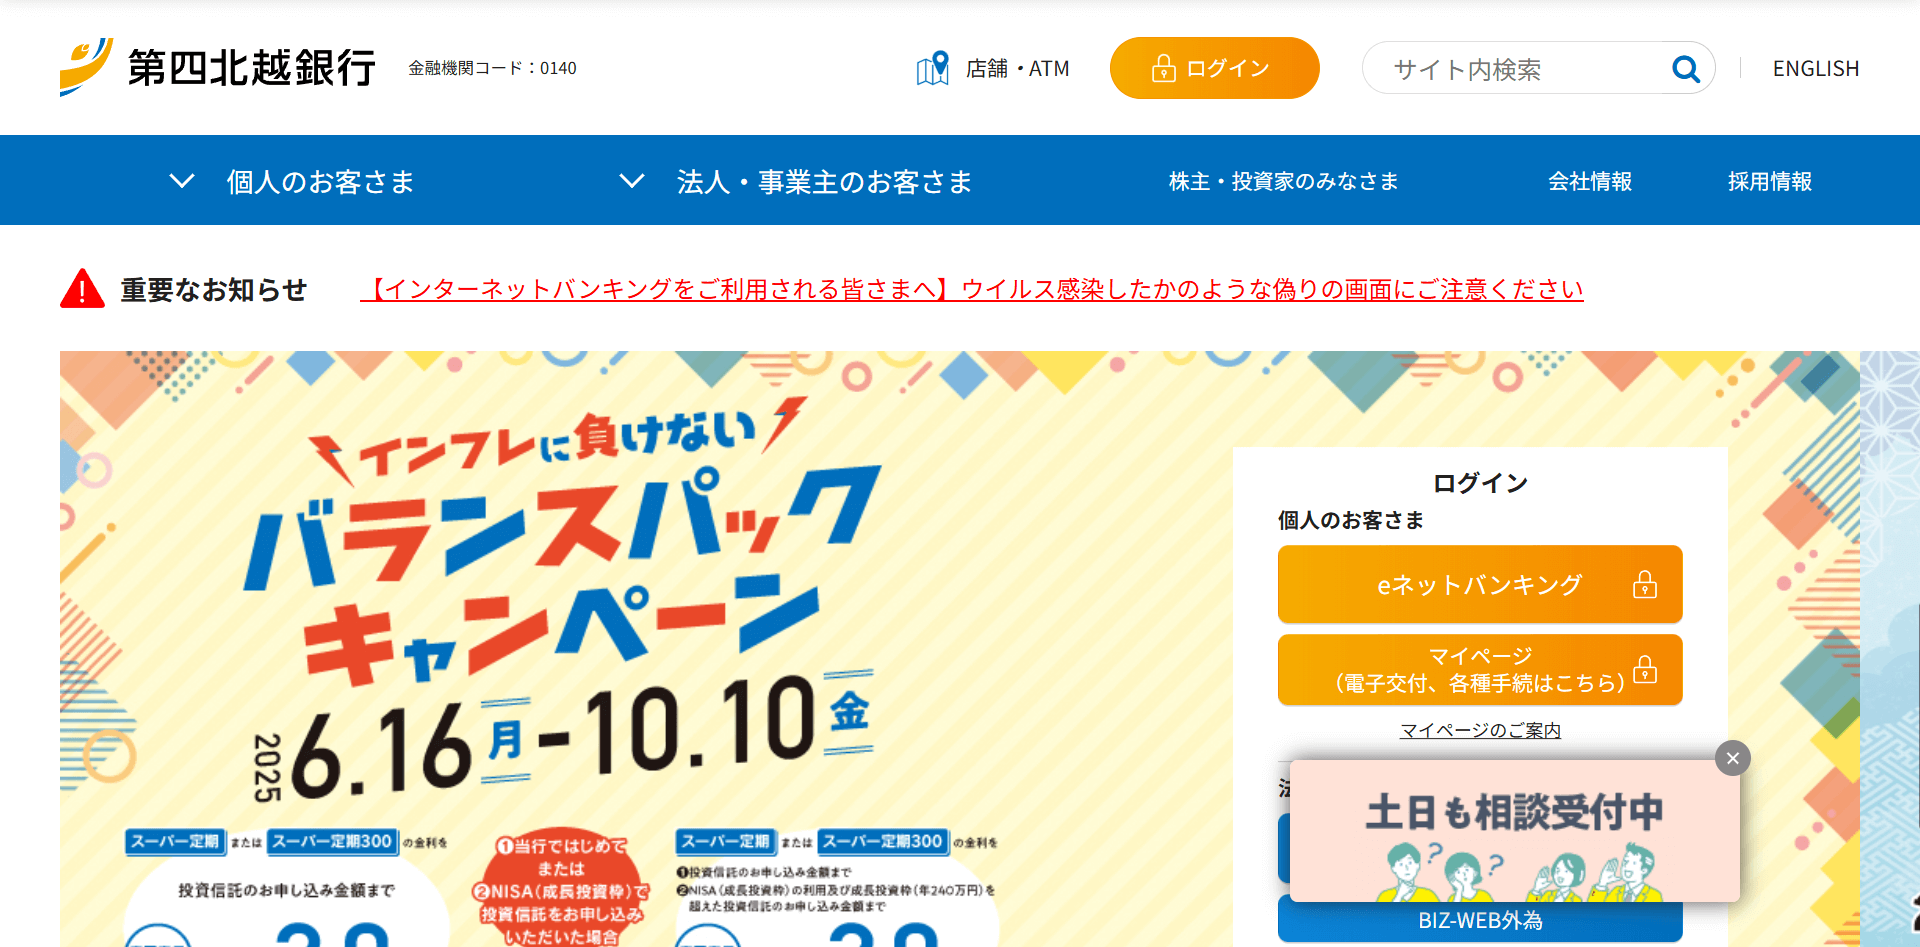Click the 第四北越銀行 logo
The height and width of the screenshot is (947, 1920).
[x=218, y=67]
